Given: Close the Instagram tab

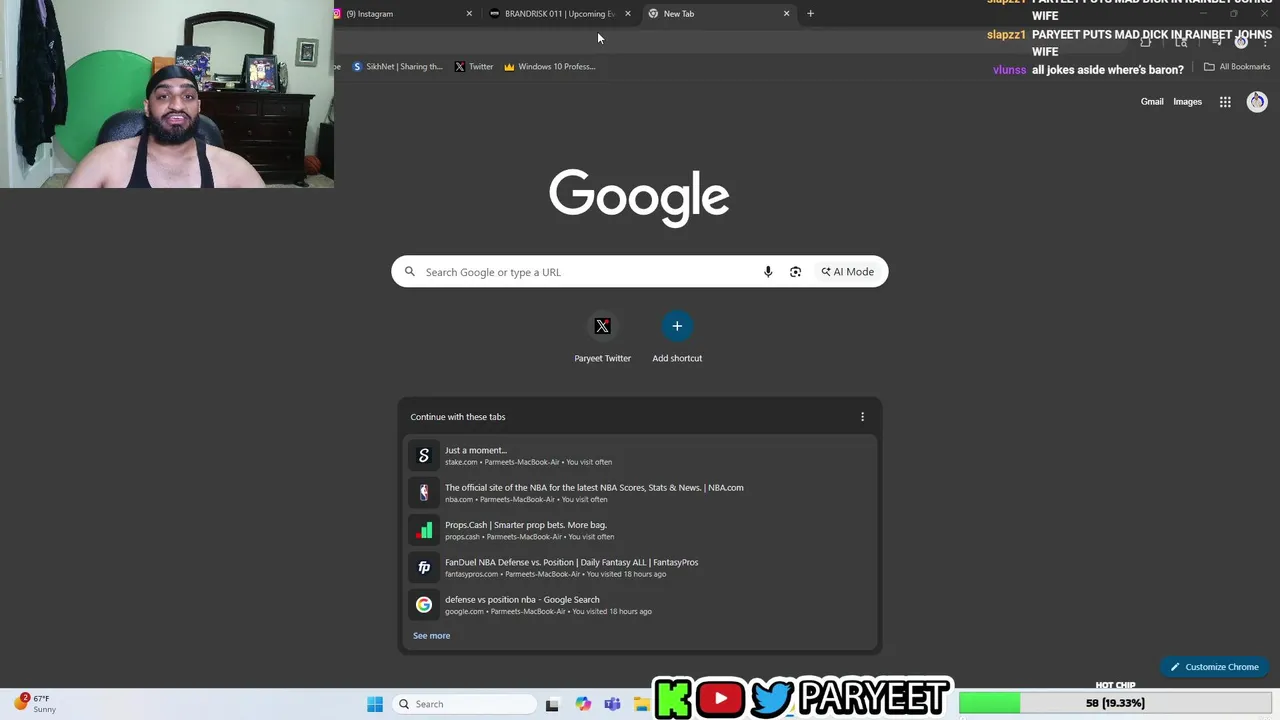Looking at the screenshot, I should coord(469,14).
